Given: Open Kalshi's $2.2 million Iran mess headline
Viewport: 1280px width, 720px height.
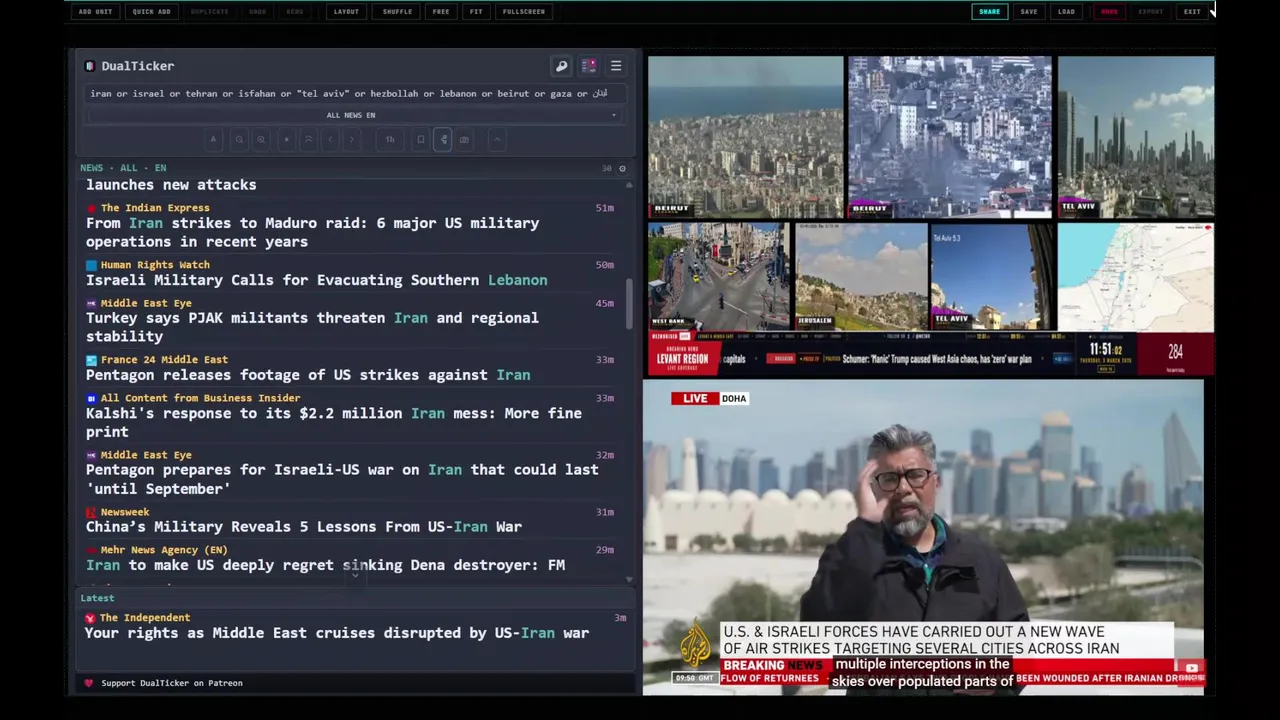Looking at the screenshot, I should (334, 422).
